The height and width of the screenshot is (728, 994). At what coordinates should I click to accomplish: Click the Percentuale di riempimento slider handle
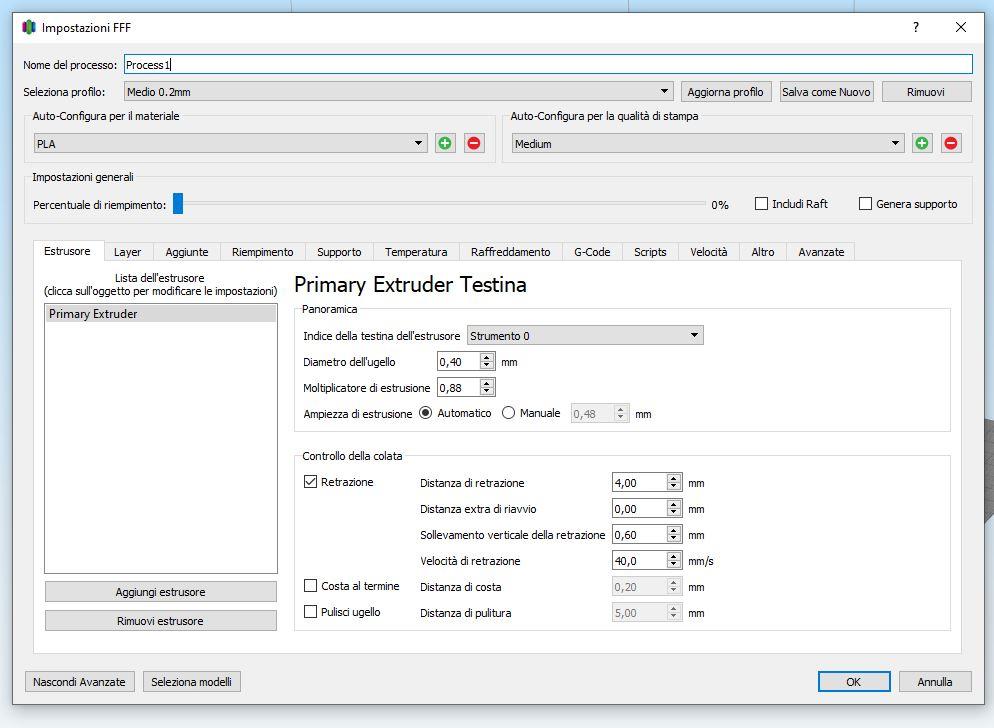tap(178, 204)
